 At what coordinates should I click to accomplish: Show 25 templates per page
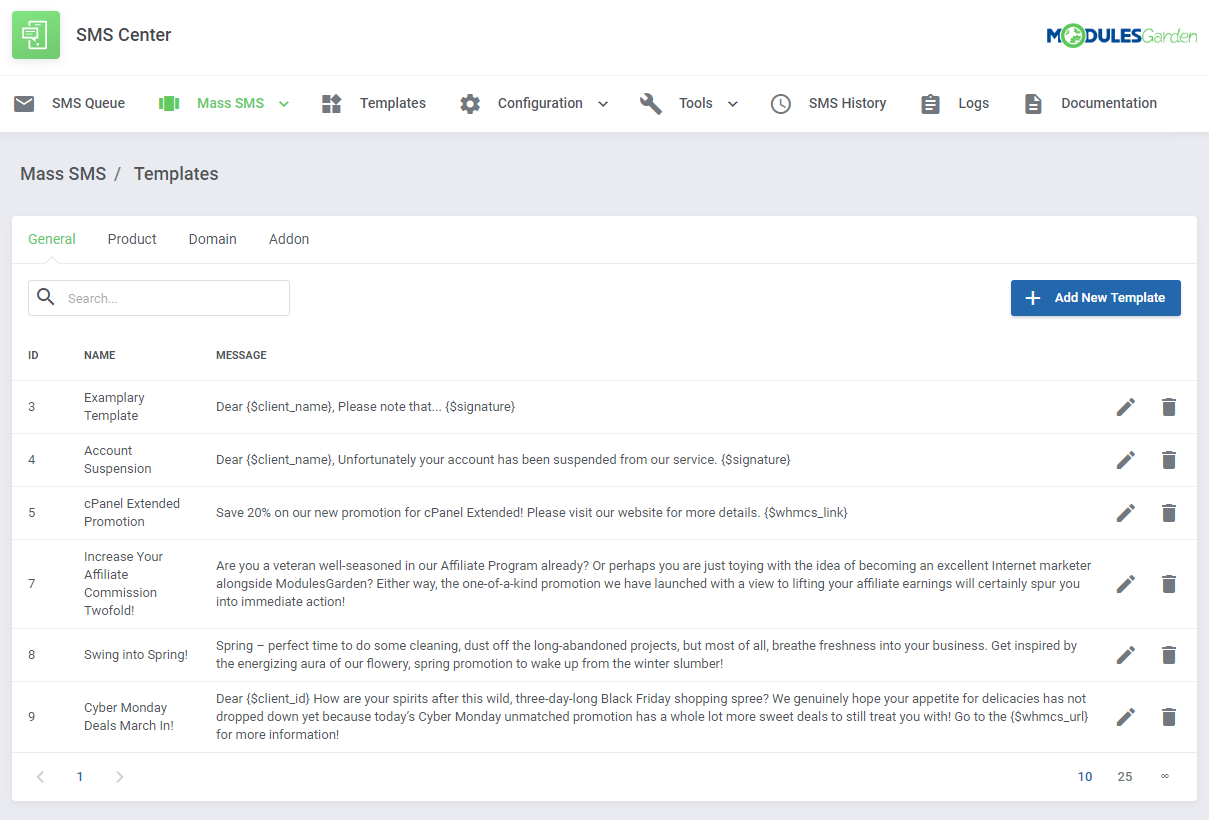coord(1124,776)
